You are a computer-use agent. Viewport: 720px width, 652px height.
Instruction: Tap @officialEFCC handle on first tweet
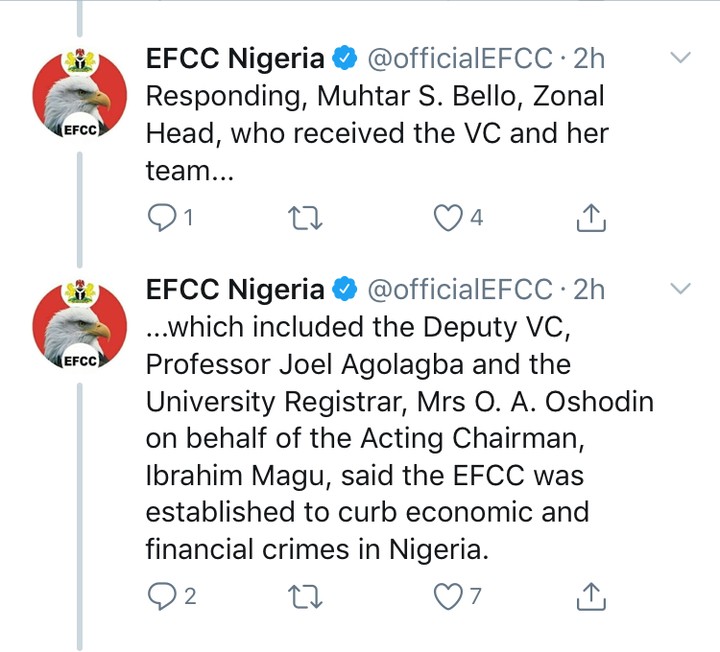(x=460, y=59)
